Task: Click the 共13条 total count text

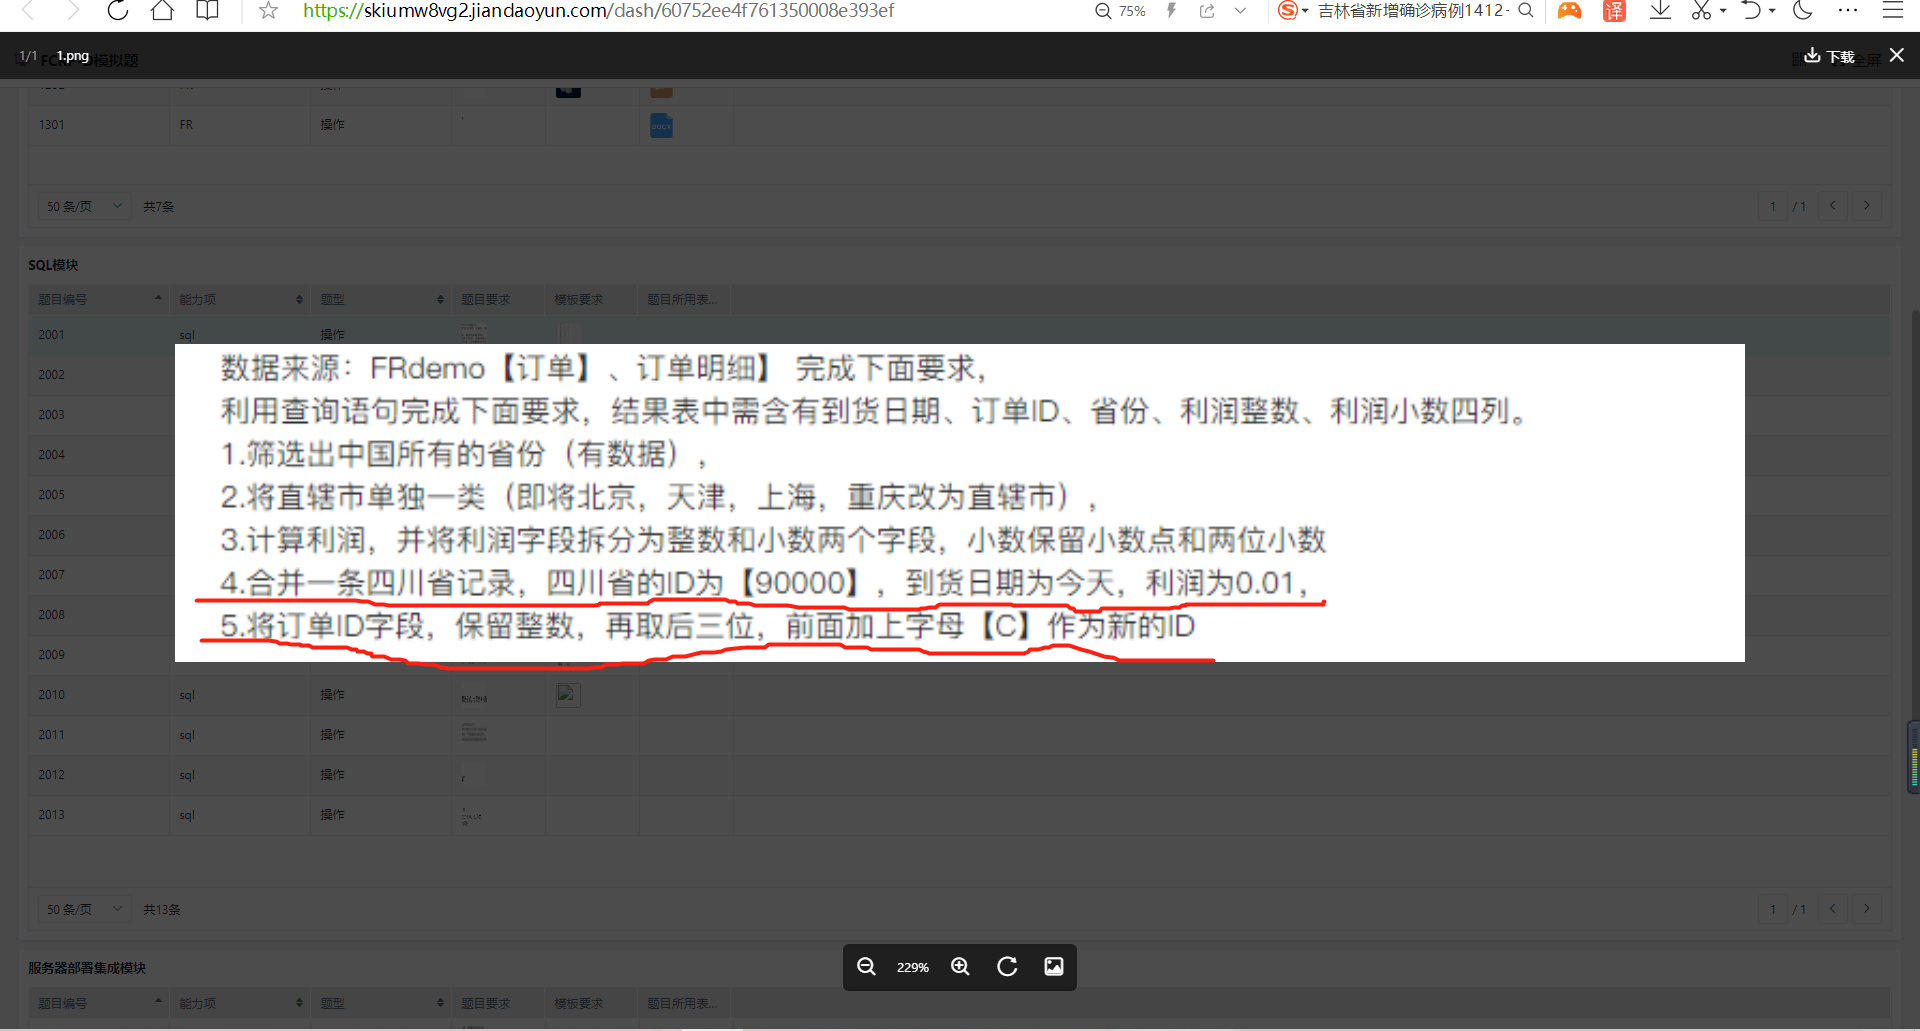Action: point(162,909)
